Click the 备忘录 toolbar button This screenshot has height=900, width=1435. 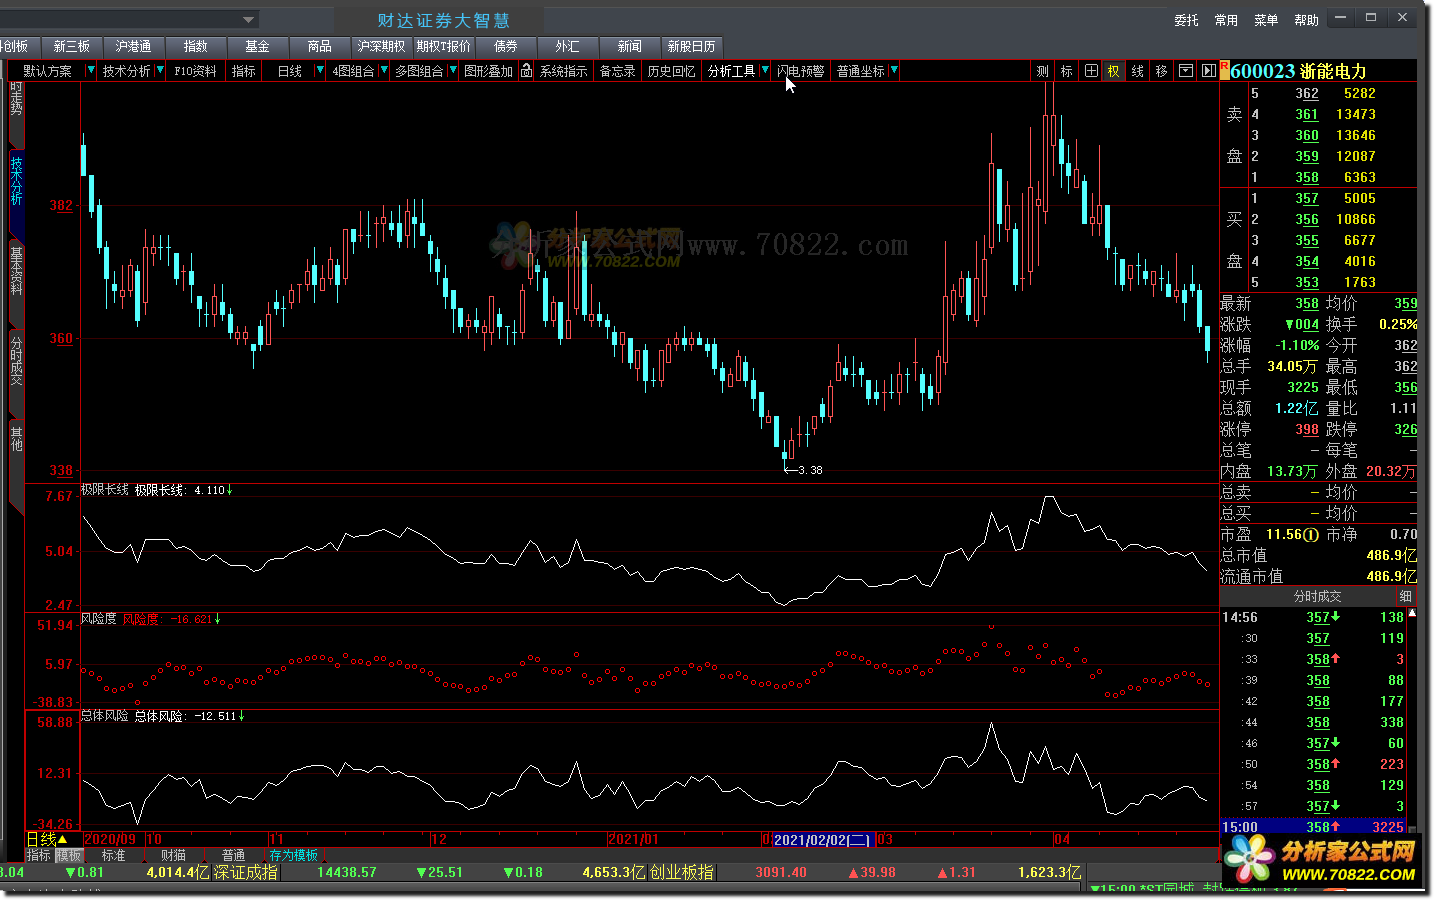point(617,71)
